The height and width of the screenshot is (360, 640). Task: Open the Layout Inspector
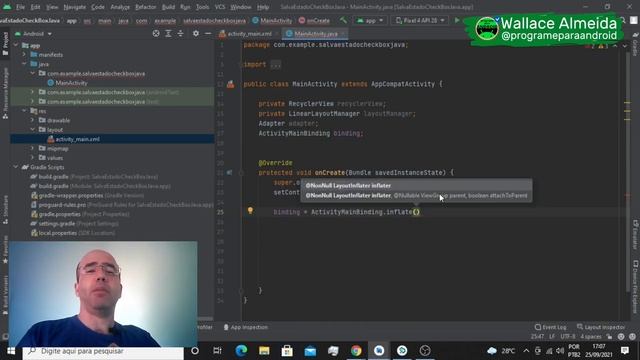coord(601,327)
